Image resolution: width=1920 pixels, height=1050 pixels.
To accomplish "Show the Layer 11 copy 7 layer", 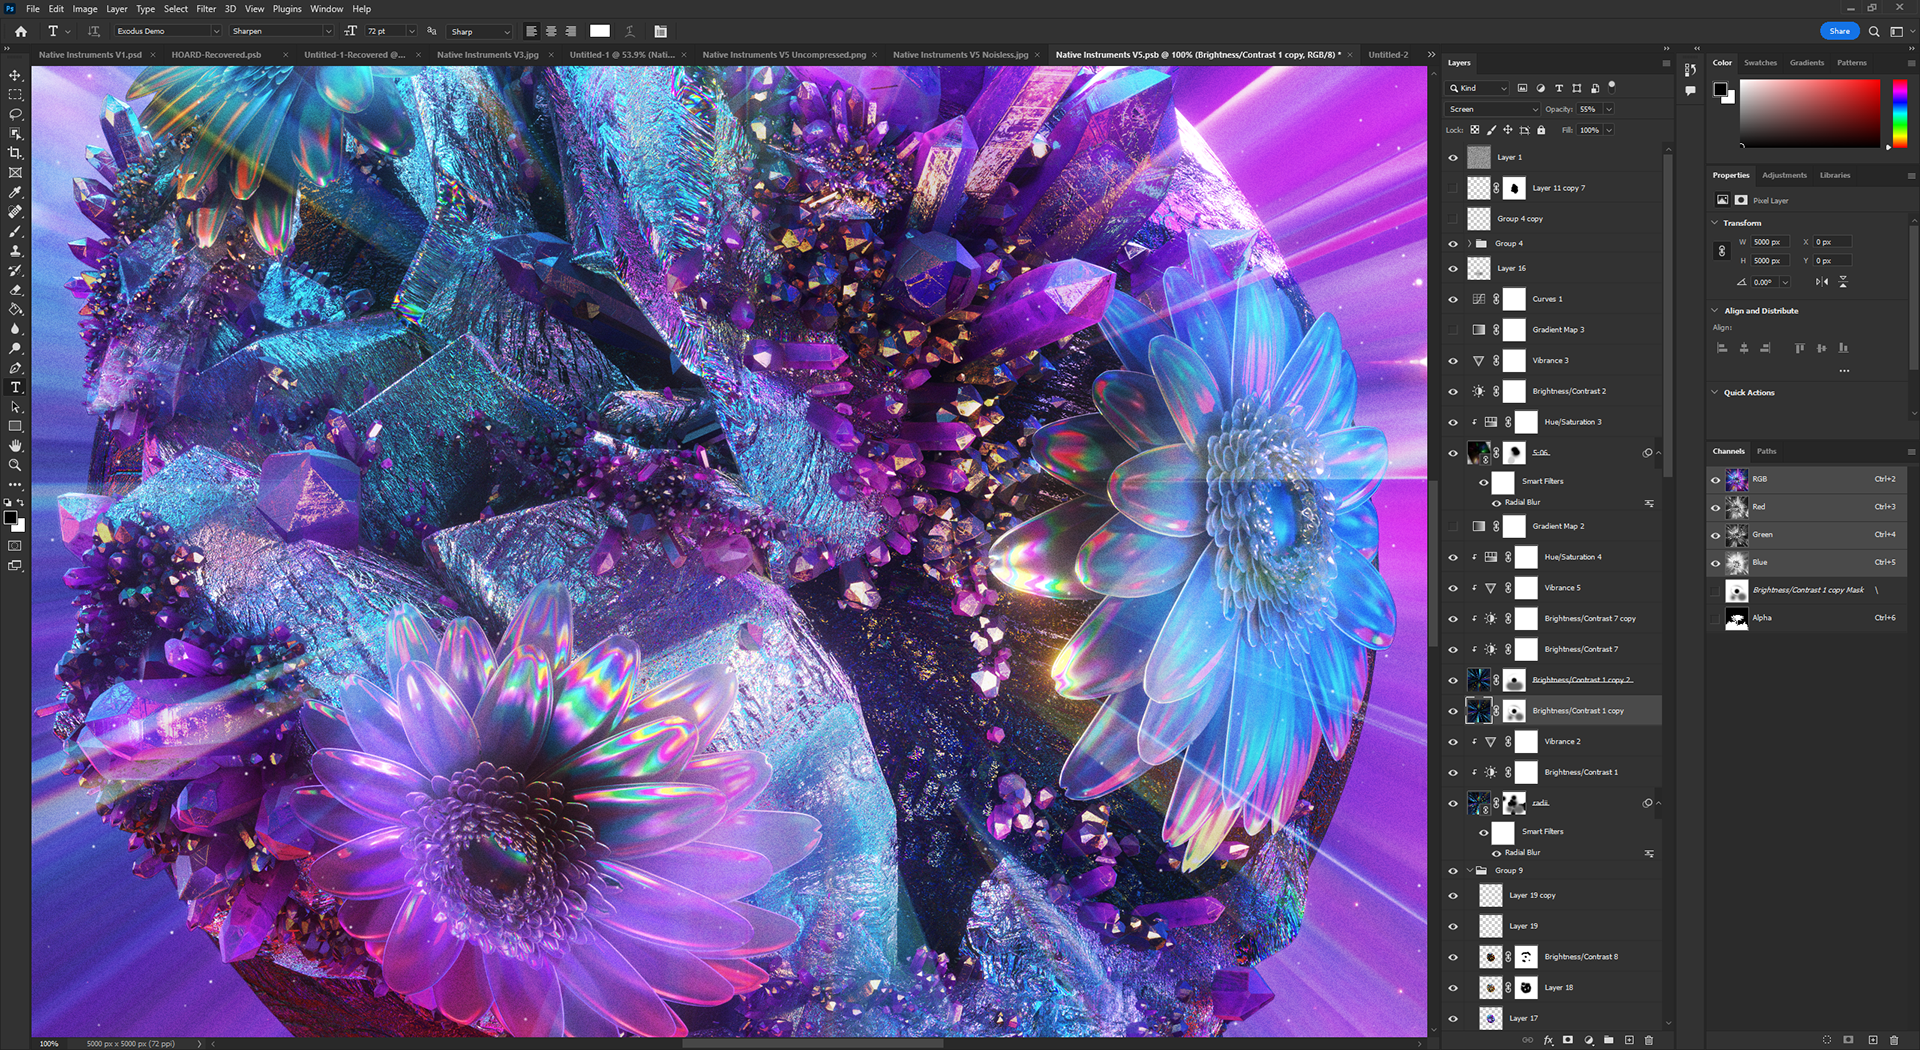I will point(1453,188).
